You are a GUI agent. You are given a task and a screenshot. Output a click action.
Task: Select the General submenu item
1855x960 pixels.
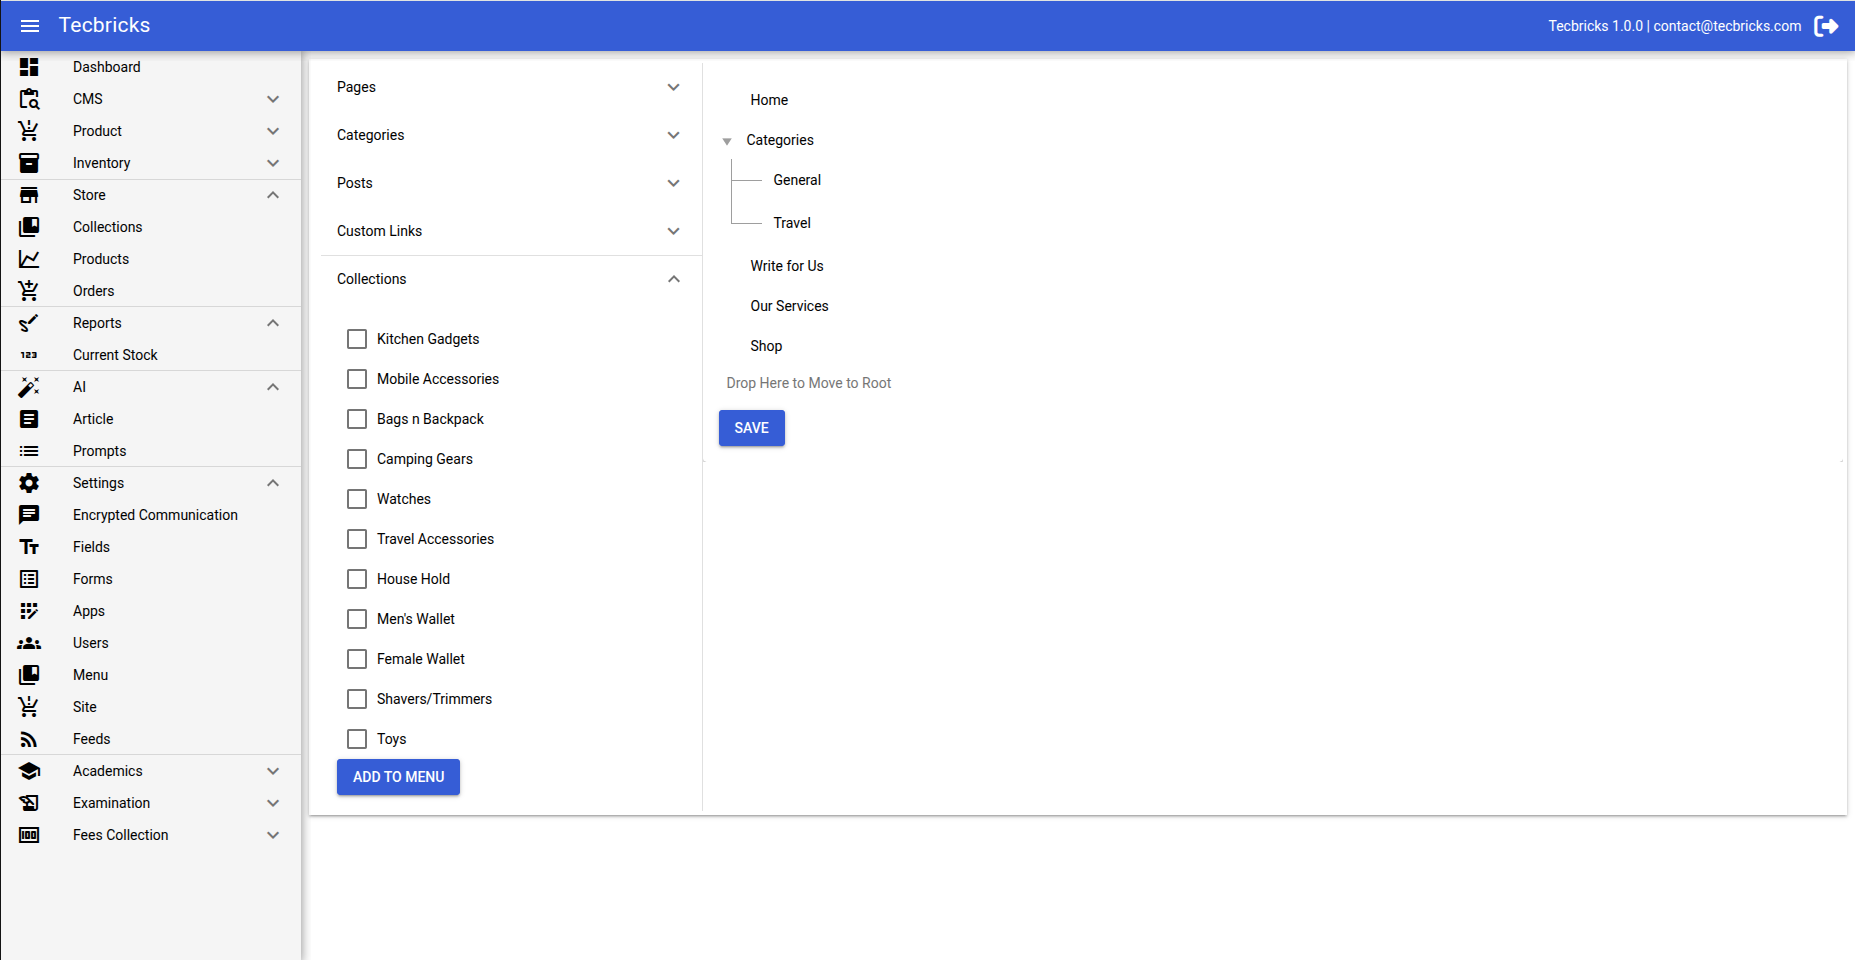coord(797,180)
